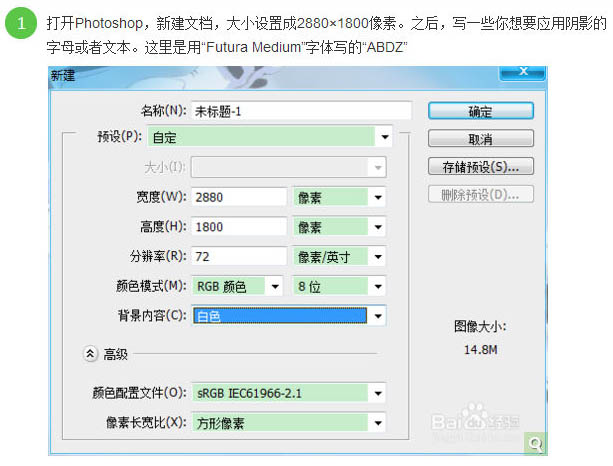The width and height of the screenshot is (613, 466).
Task: Open the 背景内容 dropdown showing 白色
Action: [289, 315]
